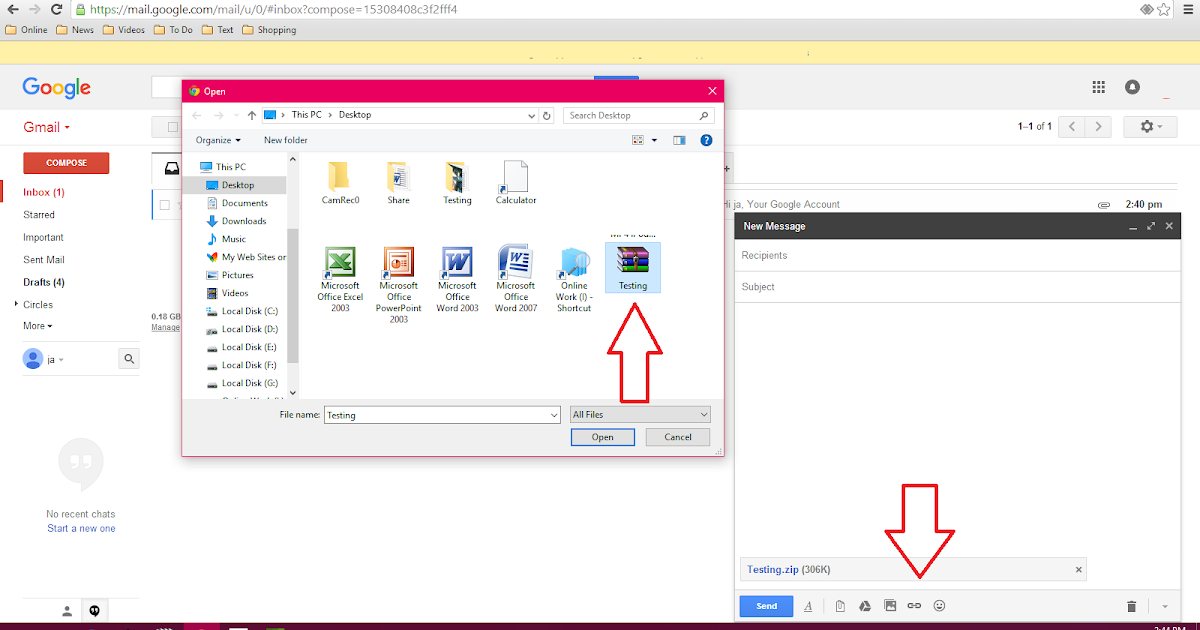
Task: Open Drafts (4) label
Action: point(44,282)
